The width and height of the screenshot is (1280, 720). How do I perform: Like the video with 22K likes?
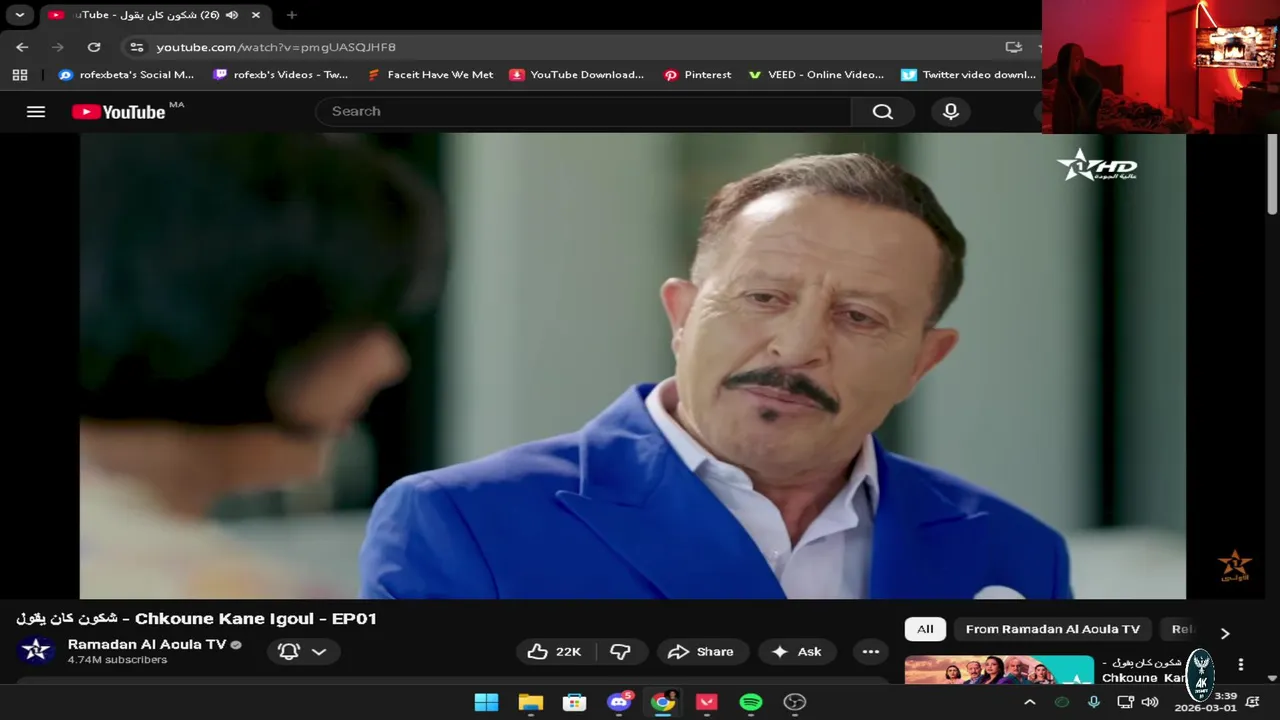pos(555,652)
